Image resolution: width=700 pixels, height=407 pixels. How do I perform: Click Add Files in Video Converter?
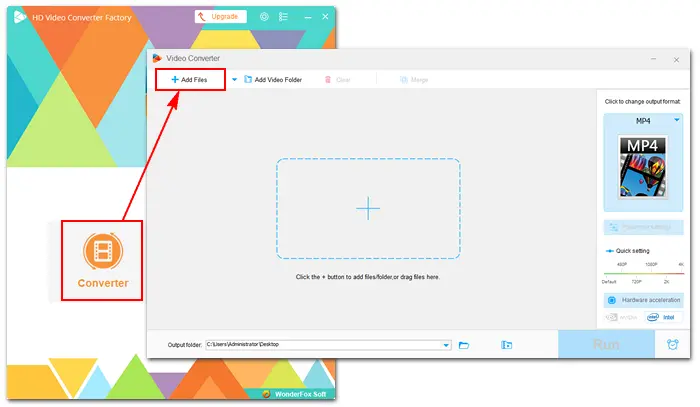[190, 79]
